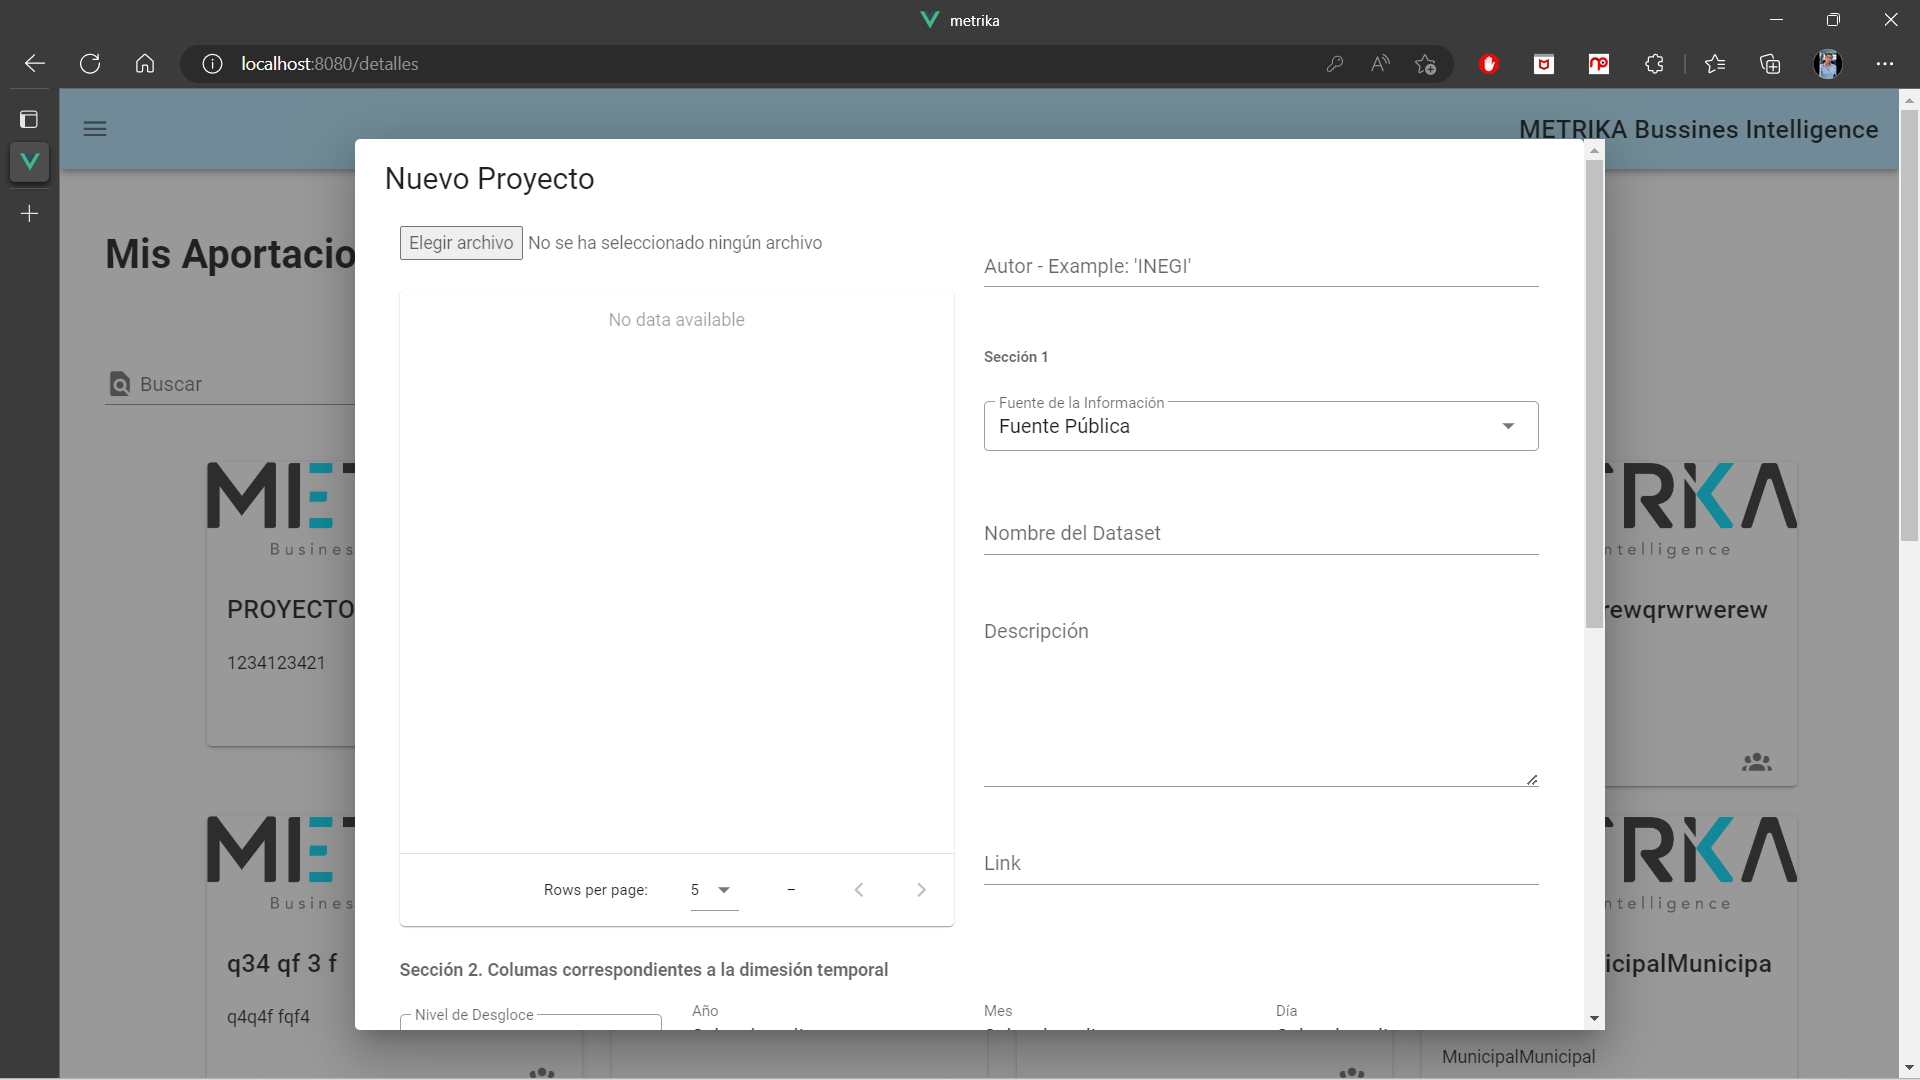
Task: Open the hamburger menu in the app header
Action: (95, 129)
